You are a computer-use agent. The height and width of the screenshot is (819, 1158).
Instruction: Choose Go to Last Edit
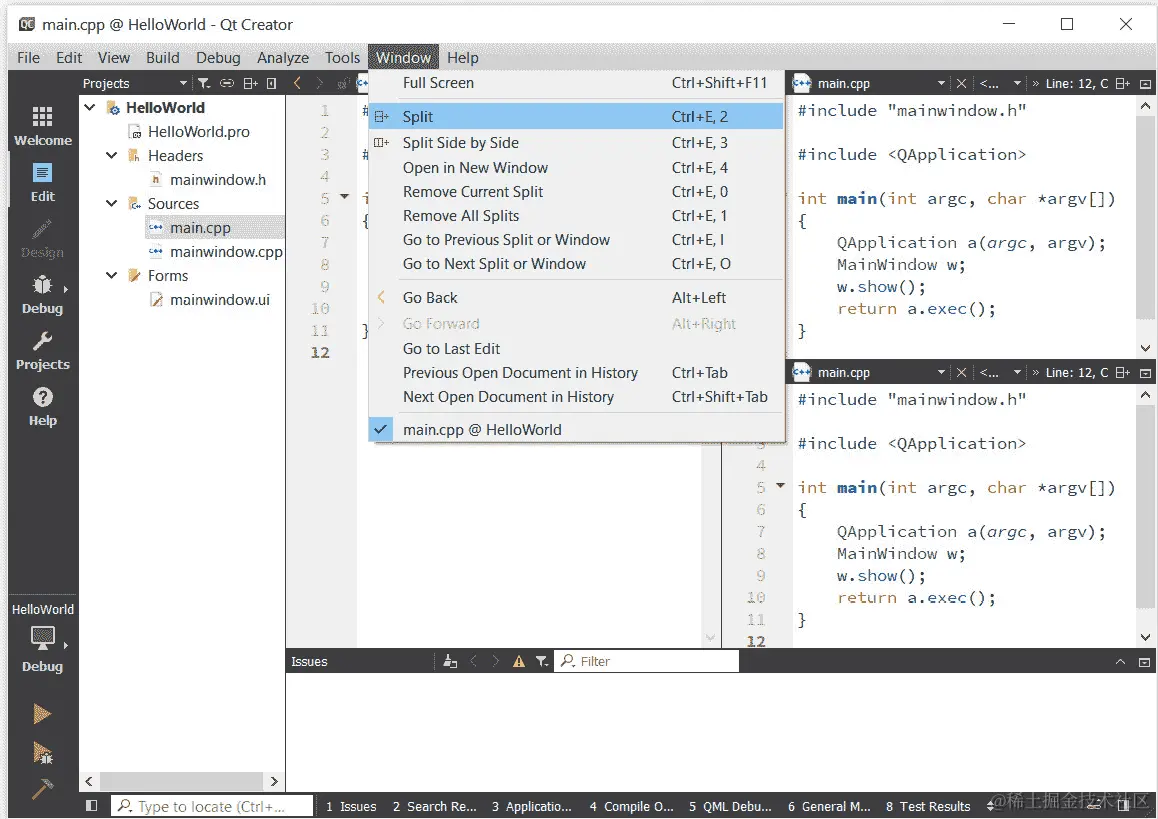[x=576, y=349]
